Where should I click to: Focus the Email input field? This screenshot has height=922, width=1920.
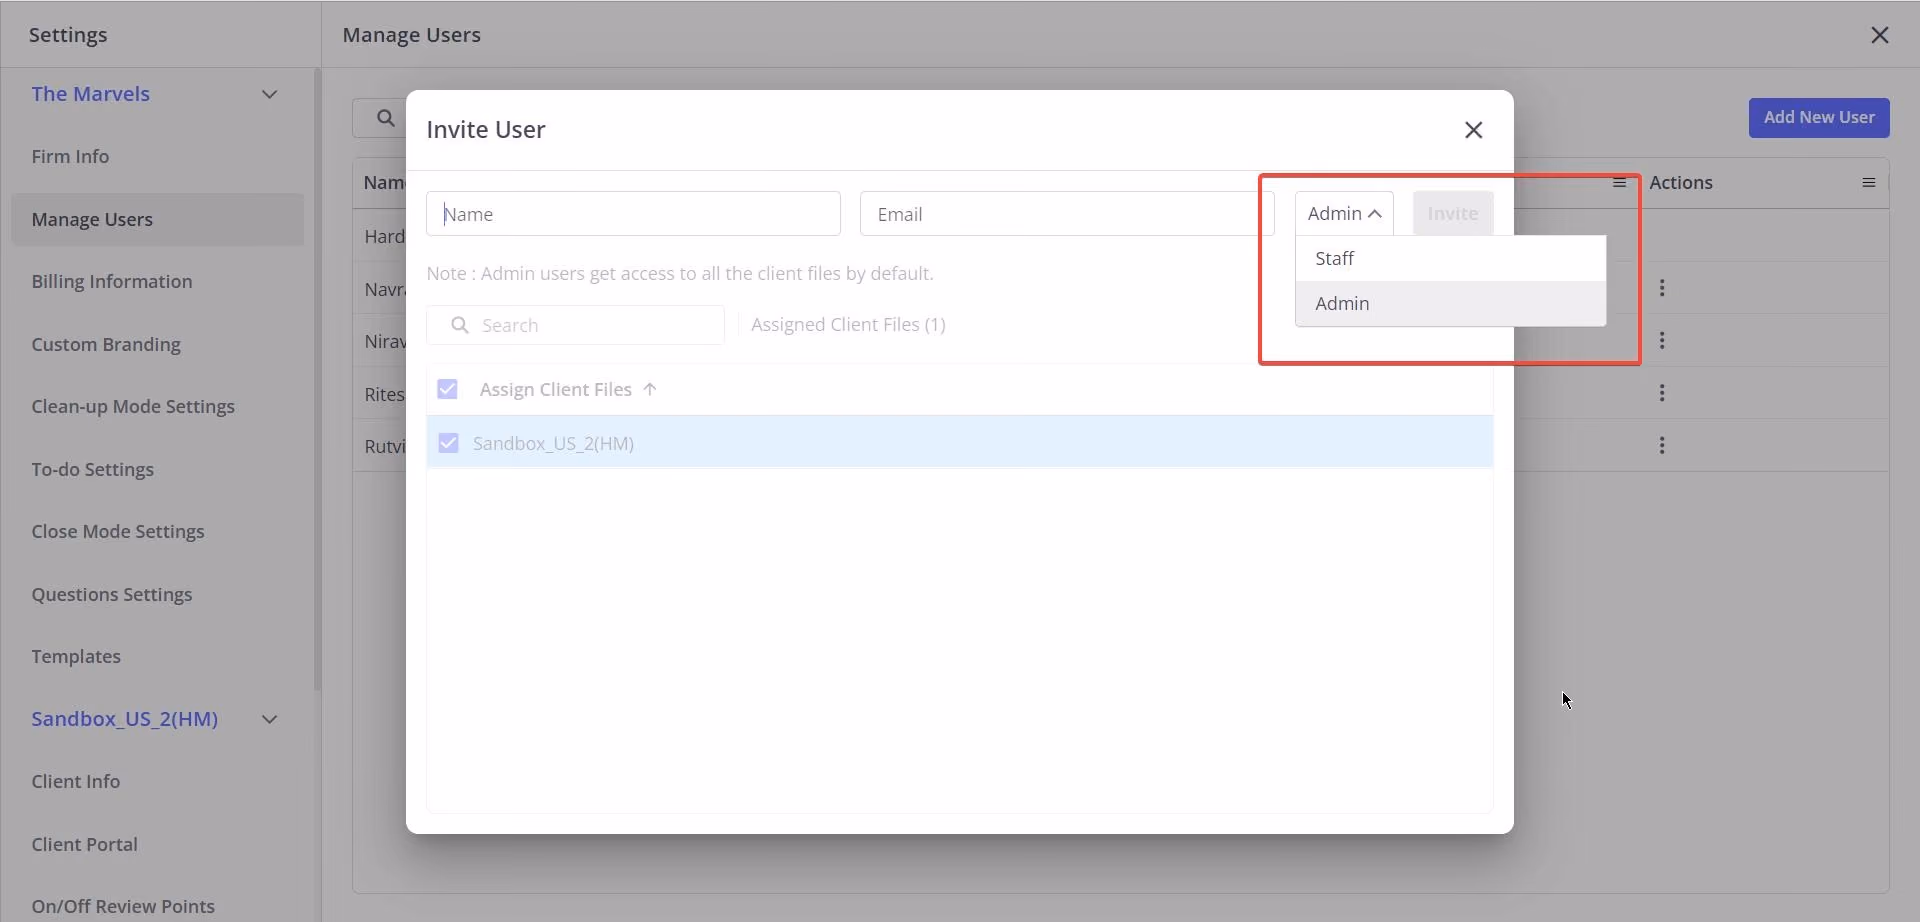point(1067,214)
